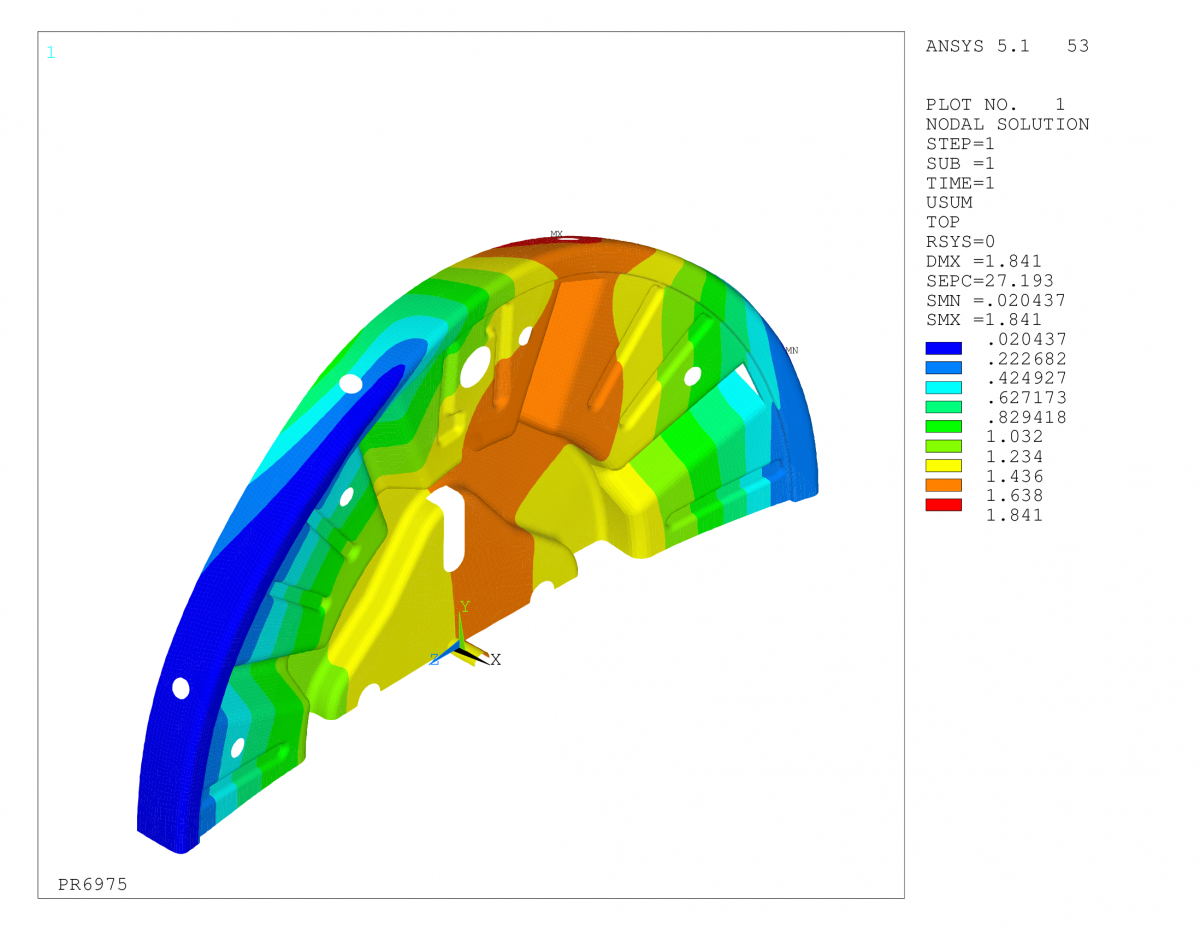Click the 'RSYS=0' text
This screenshot has width=1200, height=927.
(x=961, y=241)
